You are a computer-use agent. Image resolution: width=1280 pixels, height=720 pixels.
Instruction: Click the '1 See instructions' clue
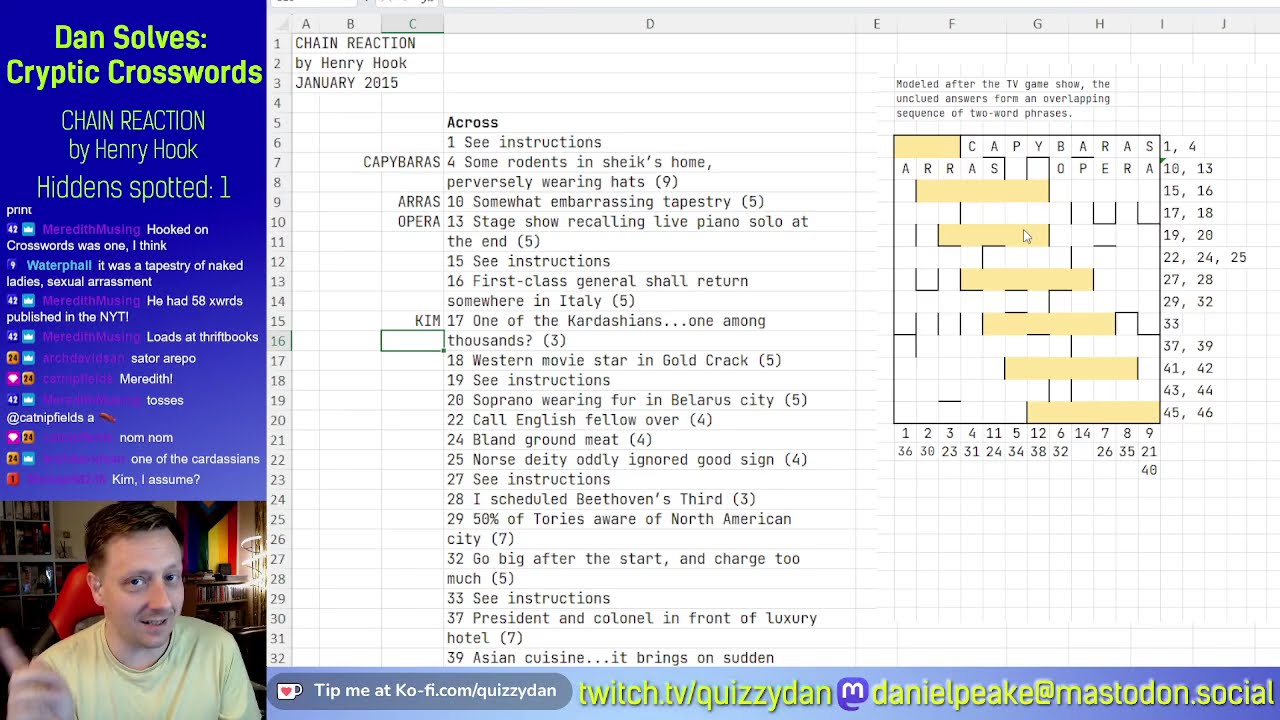coord(524,142)
